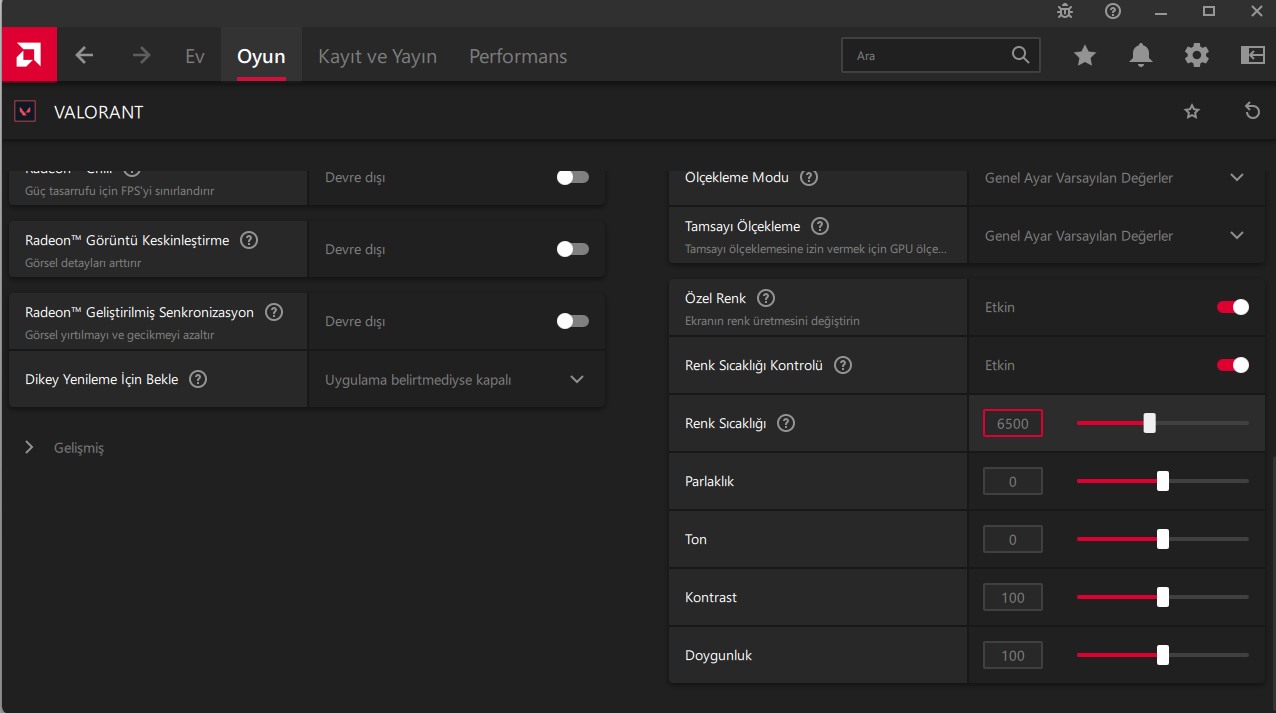
Task: Open the favorites star in the top bar
Action: tap(1085, 56)
